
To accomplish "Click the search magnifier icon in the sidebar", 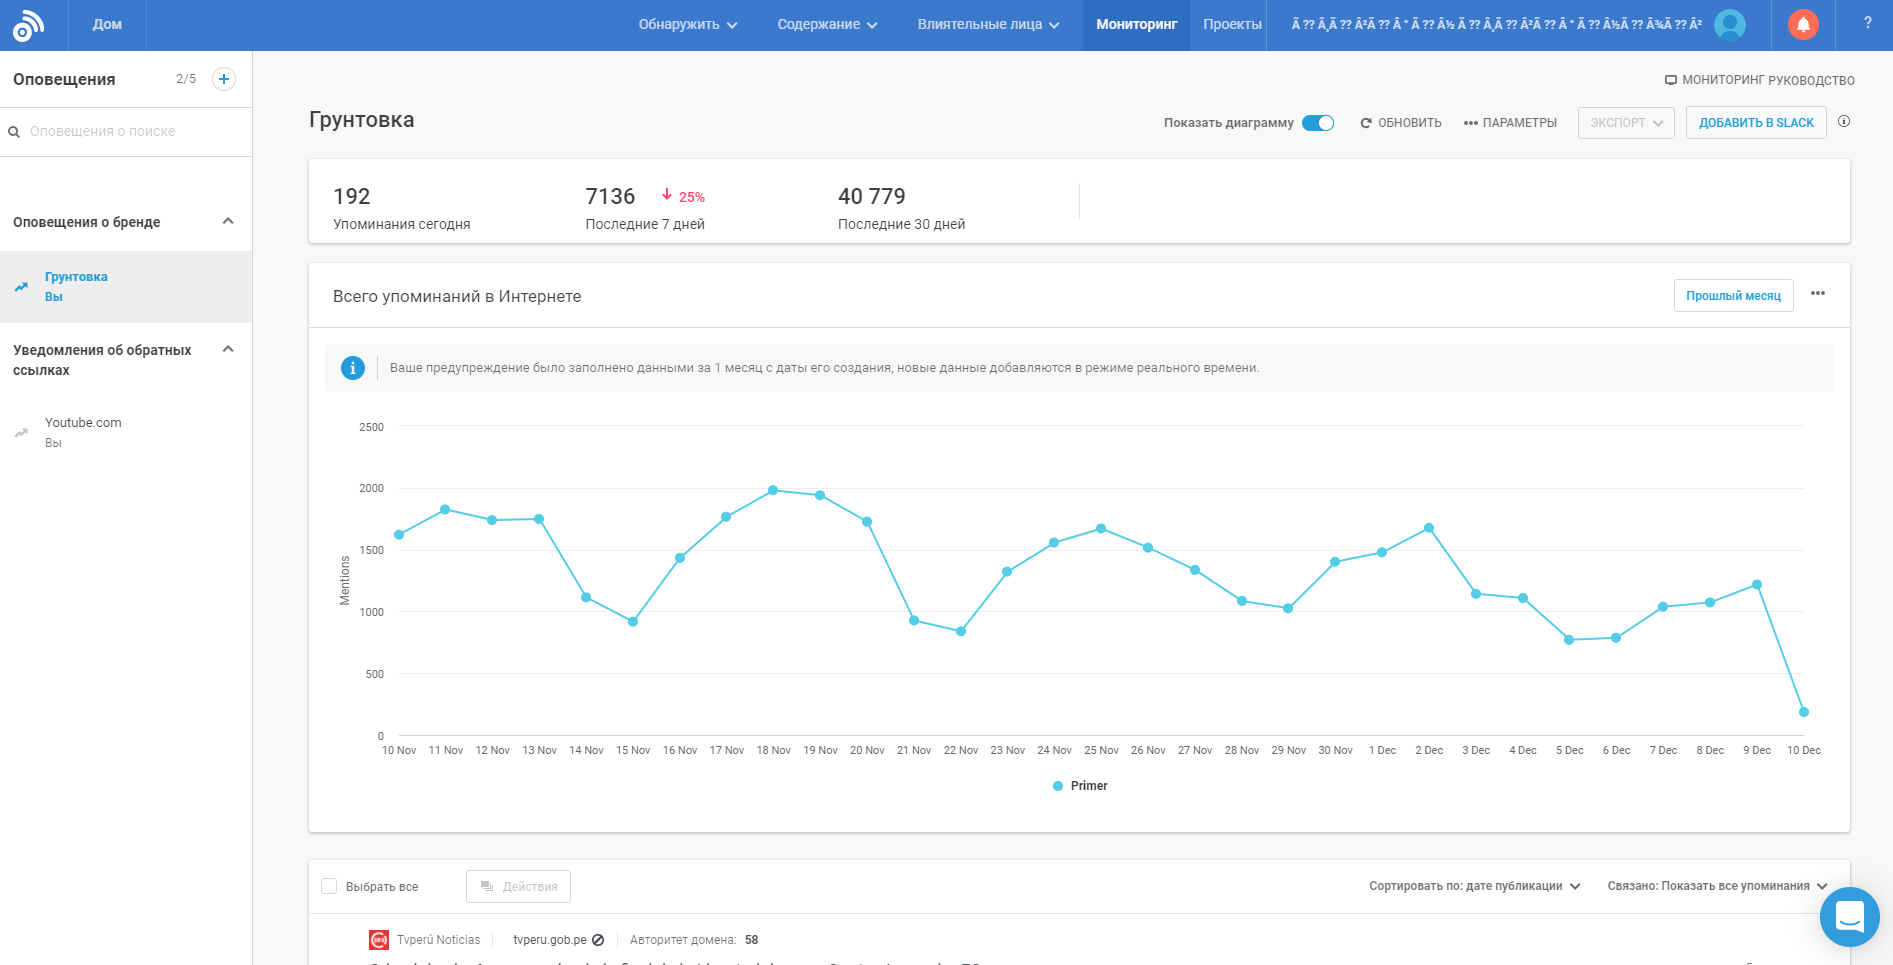I will 14,132.
